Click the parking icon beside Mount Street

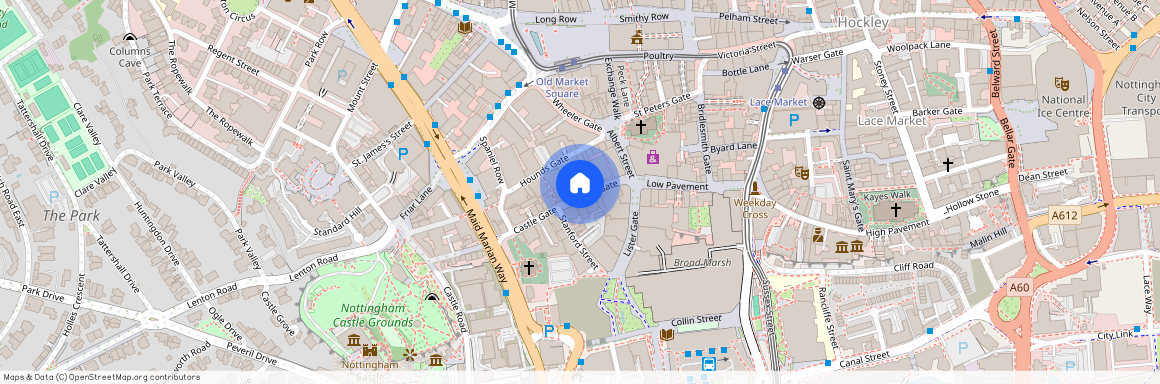342,75
